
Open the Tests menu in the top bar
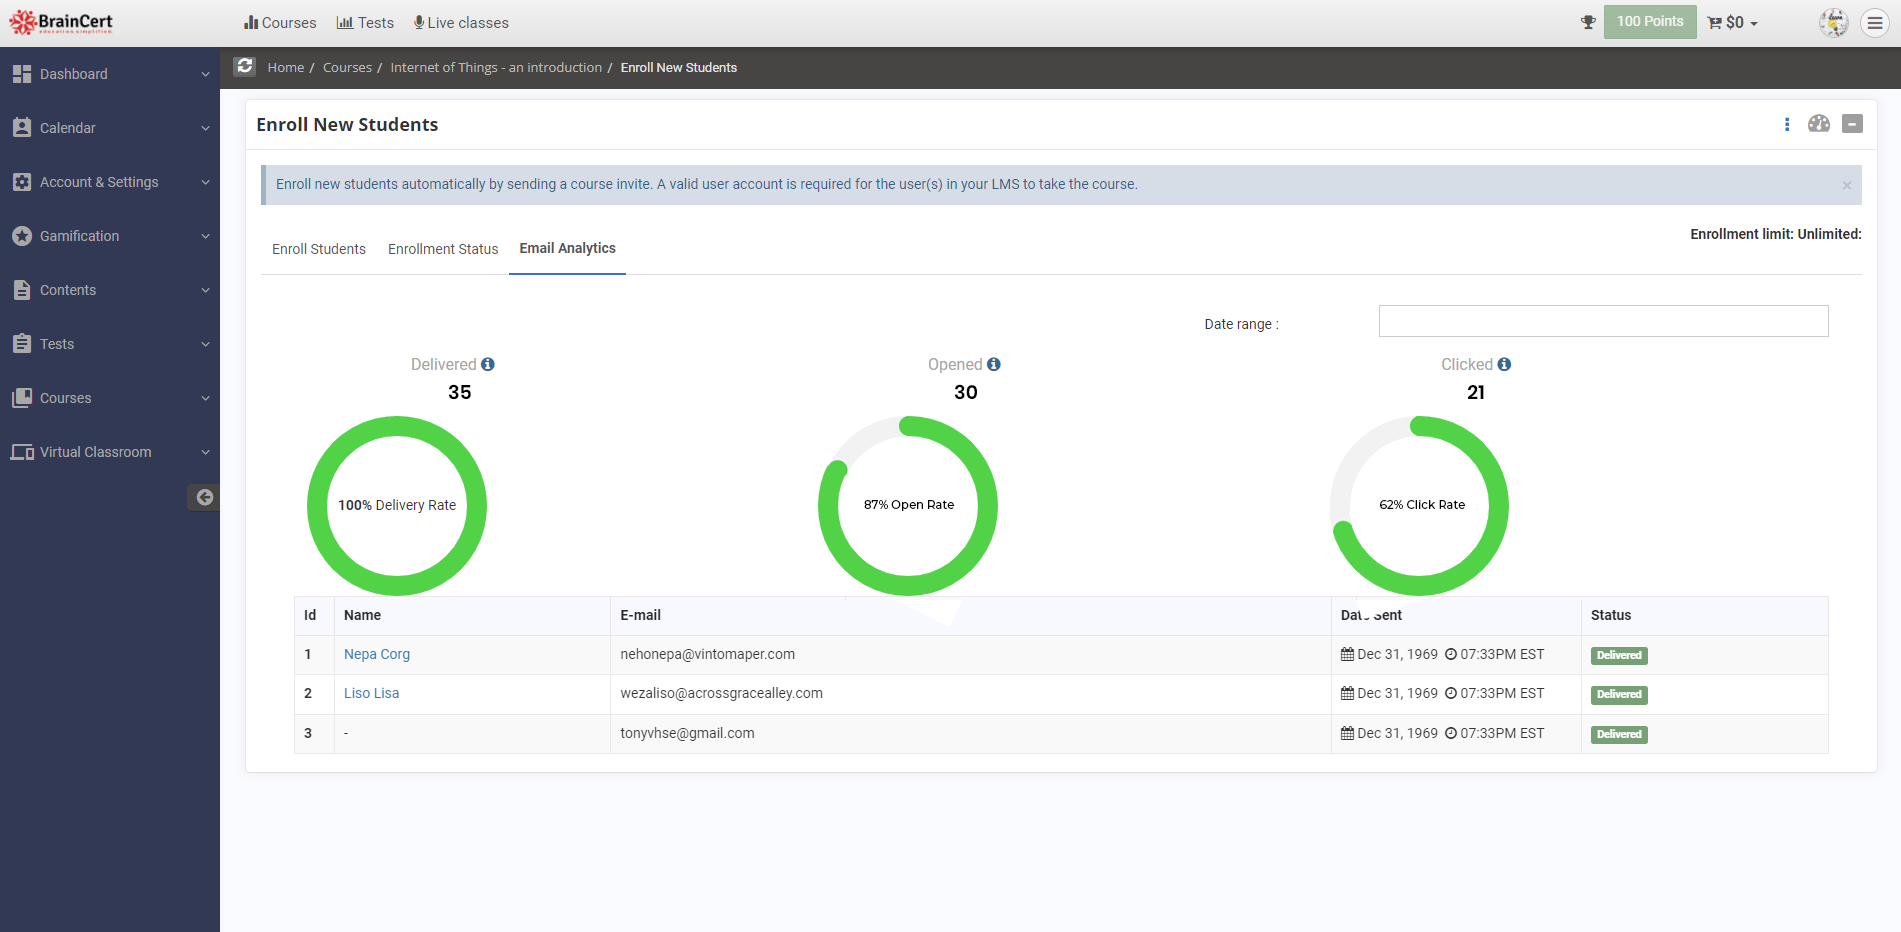(365, 22)
